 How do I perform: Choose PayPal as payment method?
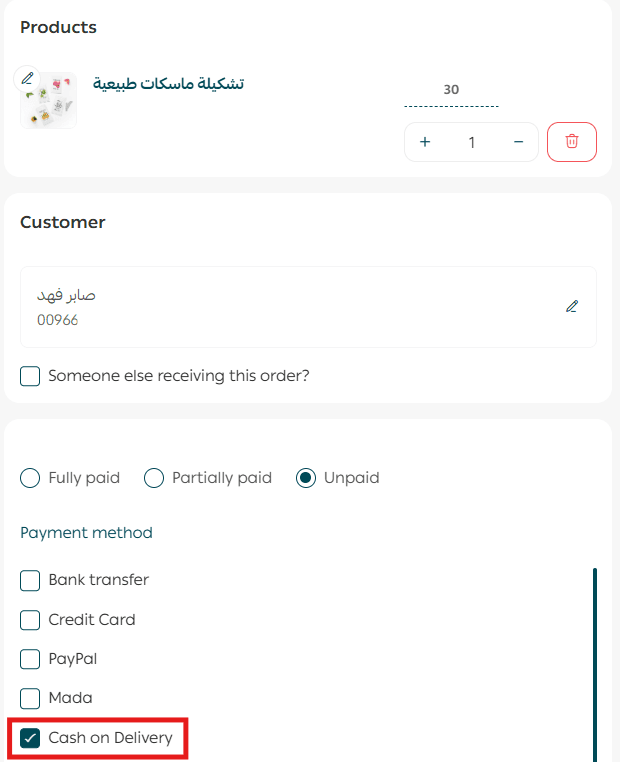click(31, 659)
